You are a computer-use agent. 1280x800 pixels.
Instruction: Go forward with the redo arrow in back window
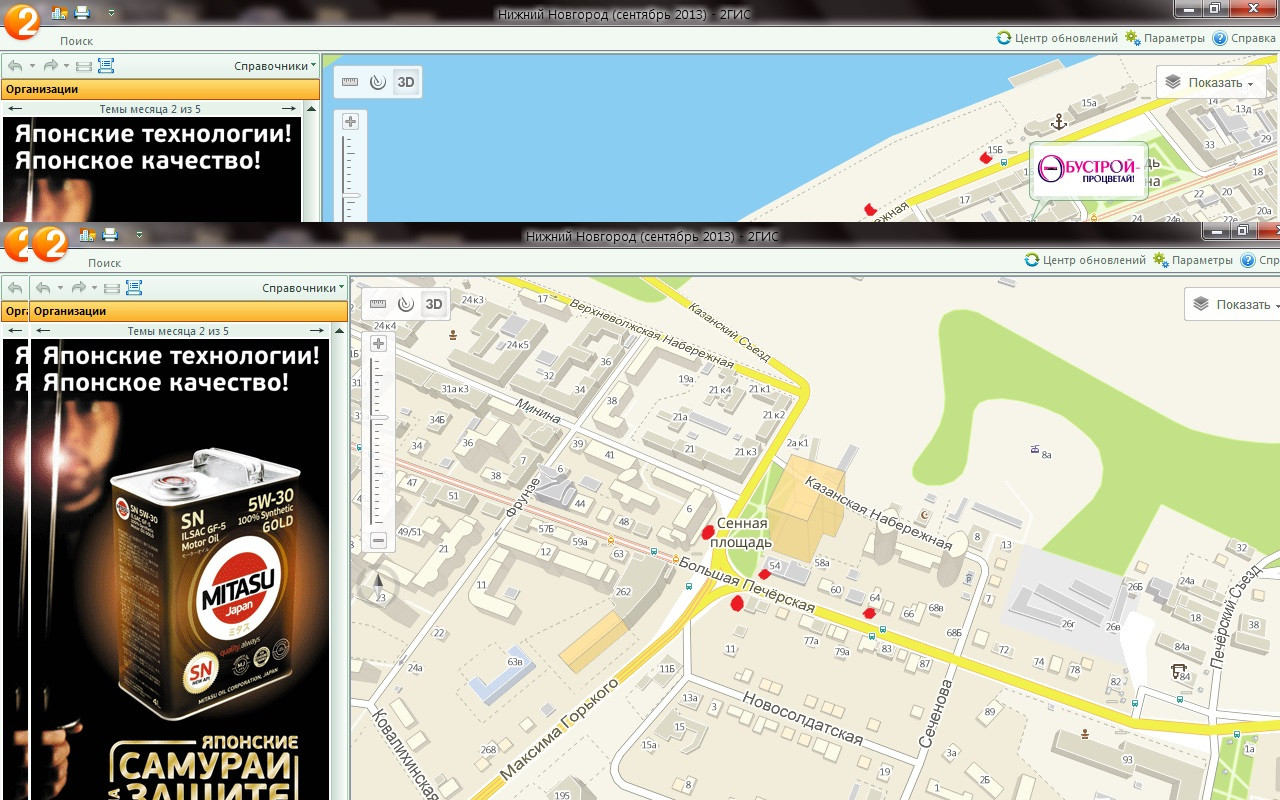click(51, 66)
